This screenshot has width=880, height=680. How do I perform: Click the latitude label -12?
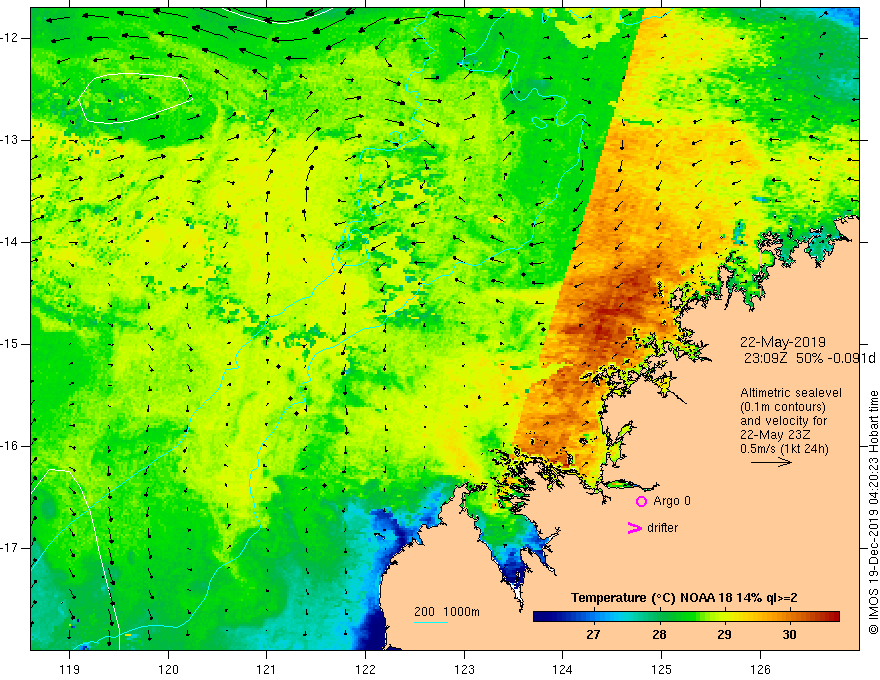coord(10,38)
